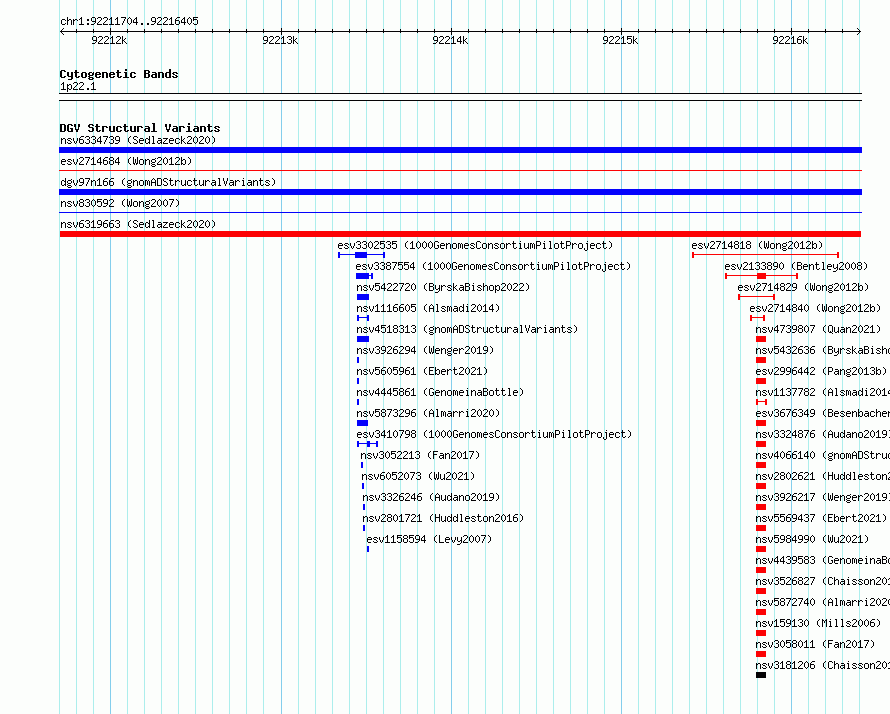Select nsv1137782 variant label
Screen dimensions: 890x714
click(x=822, y=392)
